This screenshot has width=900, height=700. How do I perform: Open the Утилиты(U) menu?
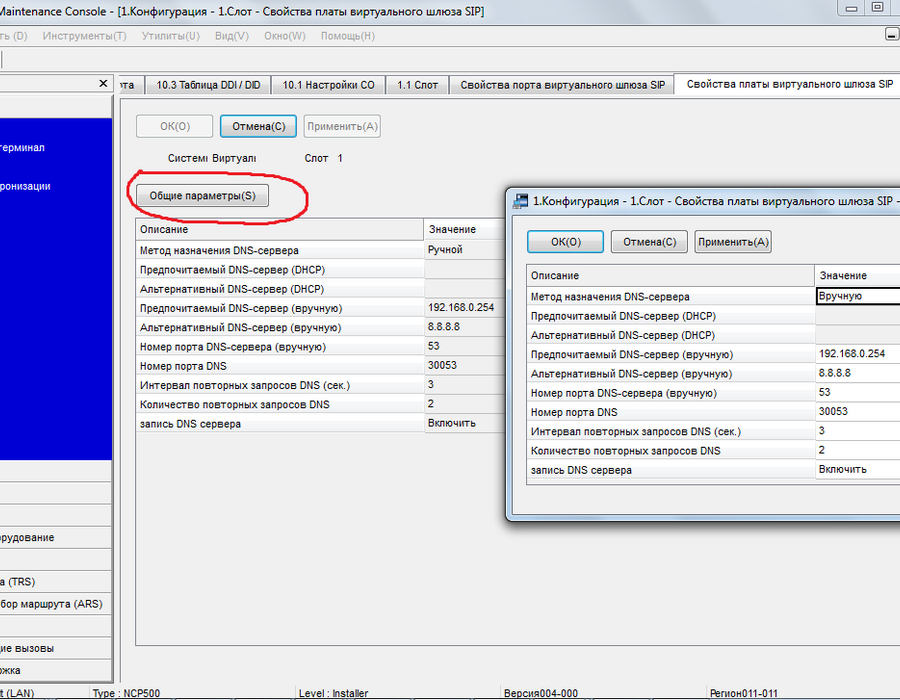click(170, 36)
